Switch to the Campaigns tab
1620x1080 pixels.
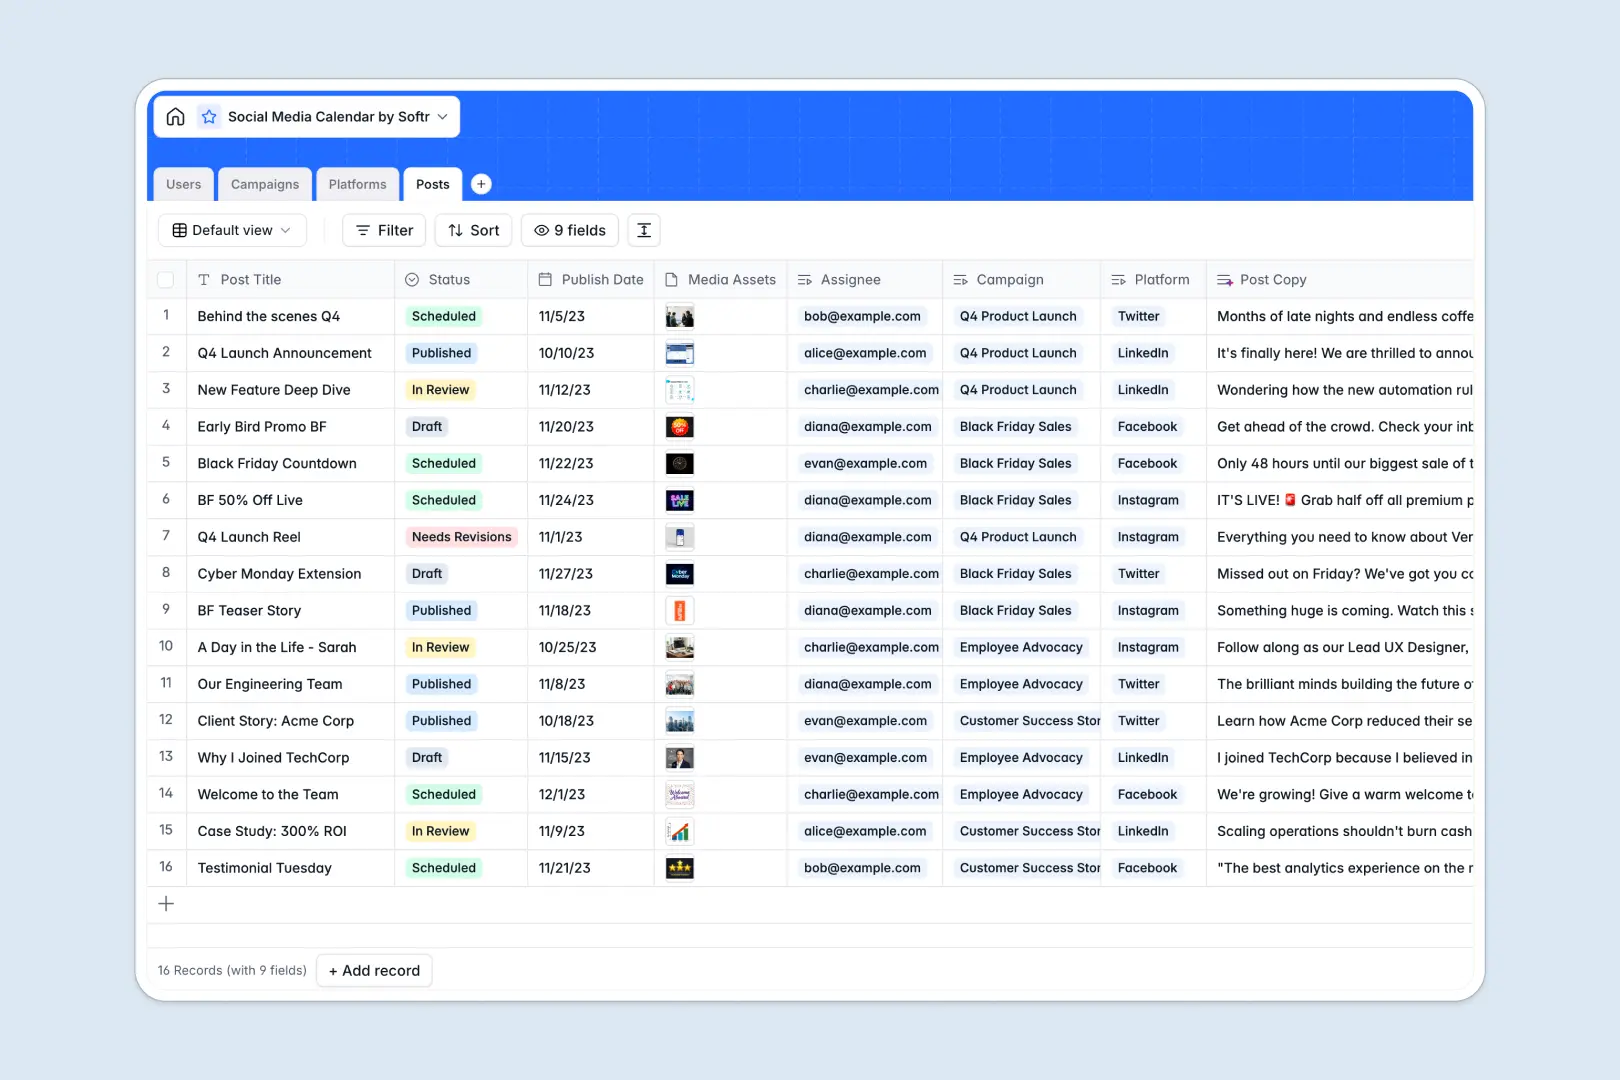coord(264,184)
